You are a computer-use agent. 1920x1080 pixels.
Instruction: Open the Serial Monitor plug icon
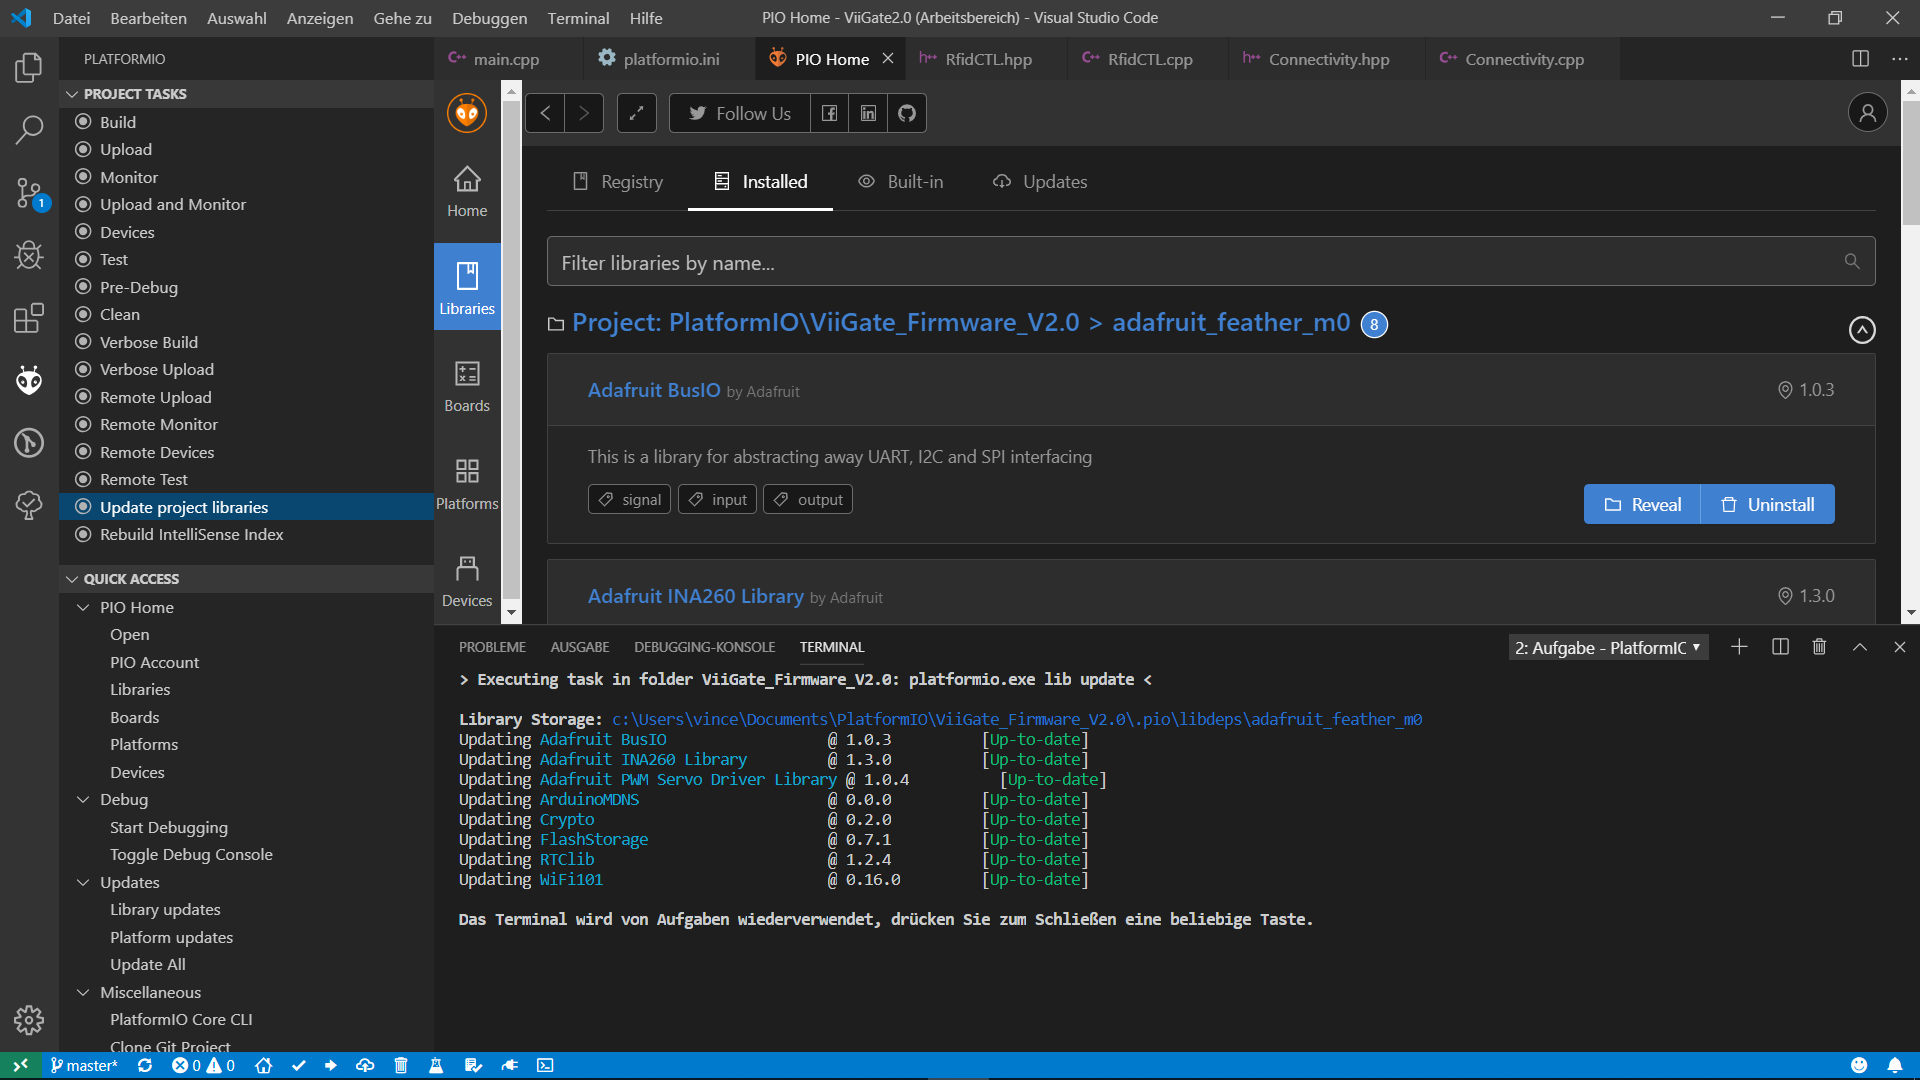(x=509, y=1065)
